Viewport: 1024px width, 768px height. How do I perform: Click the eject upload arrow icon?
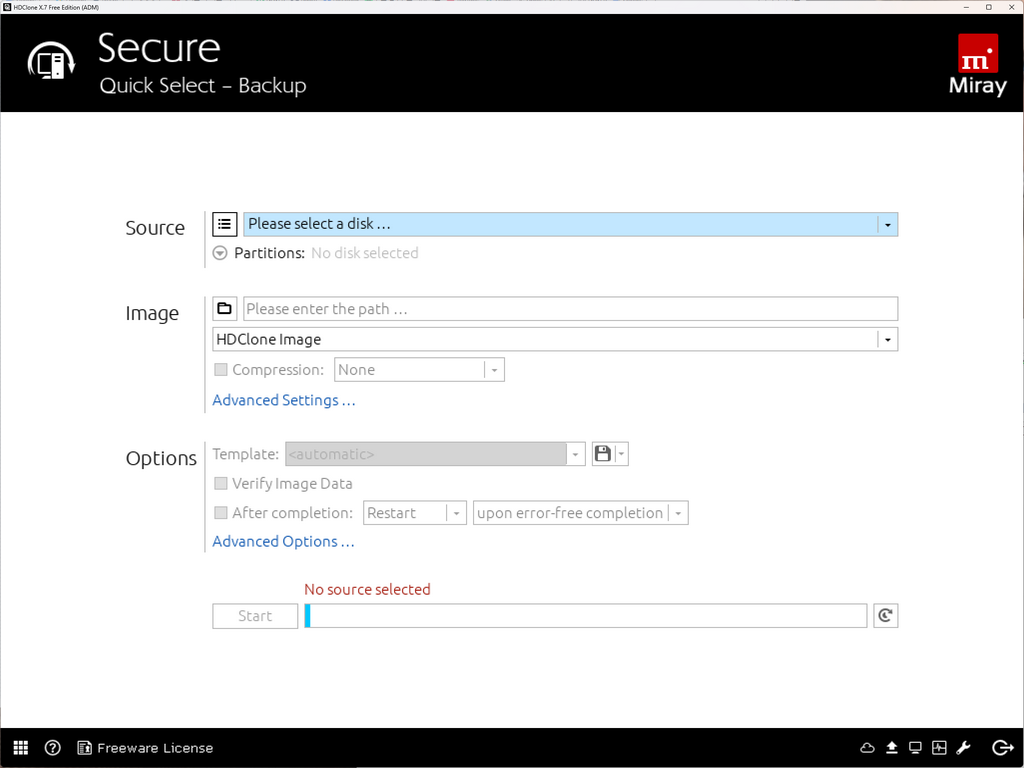point(891,748)
